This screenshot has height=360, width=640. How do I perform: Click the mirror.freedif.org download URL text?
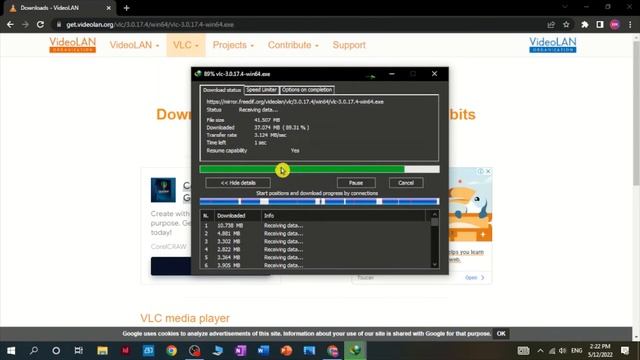[295, 102]
